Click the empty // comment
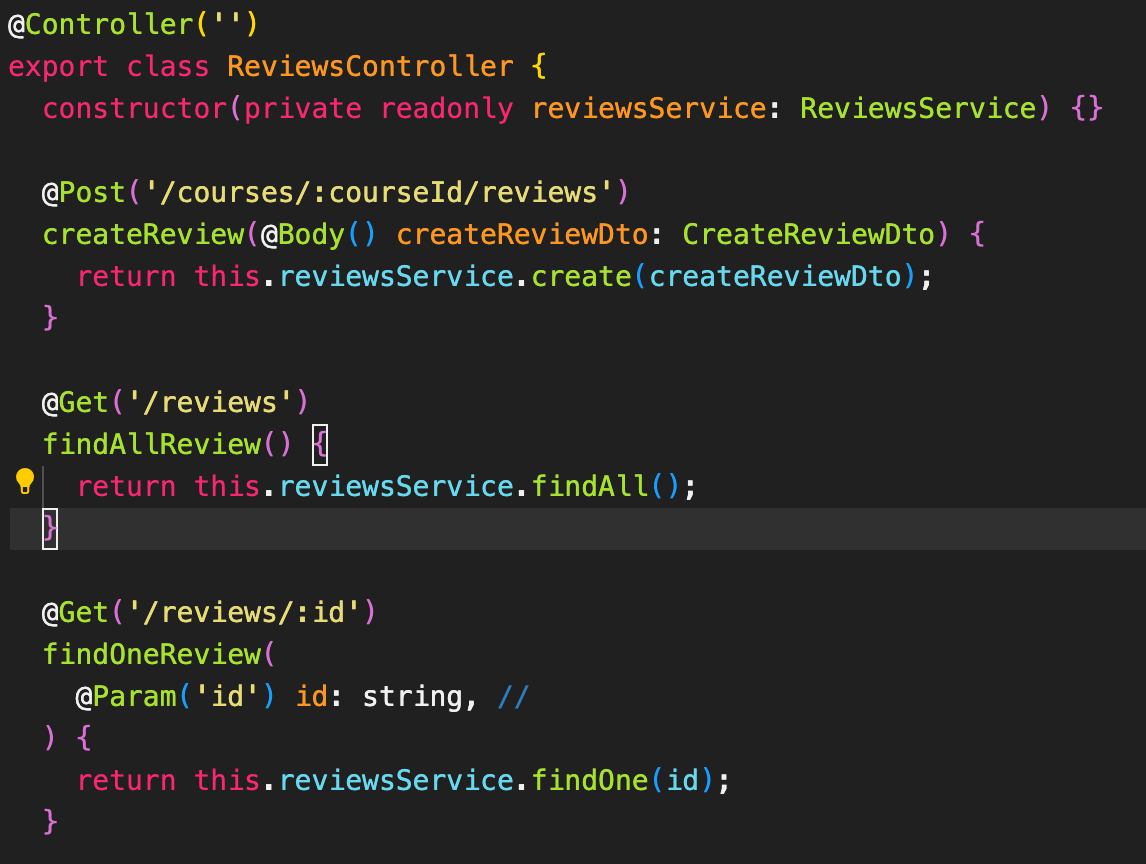Screen dimensions: 1146x864 (x=513, y=697)
